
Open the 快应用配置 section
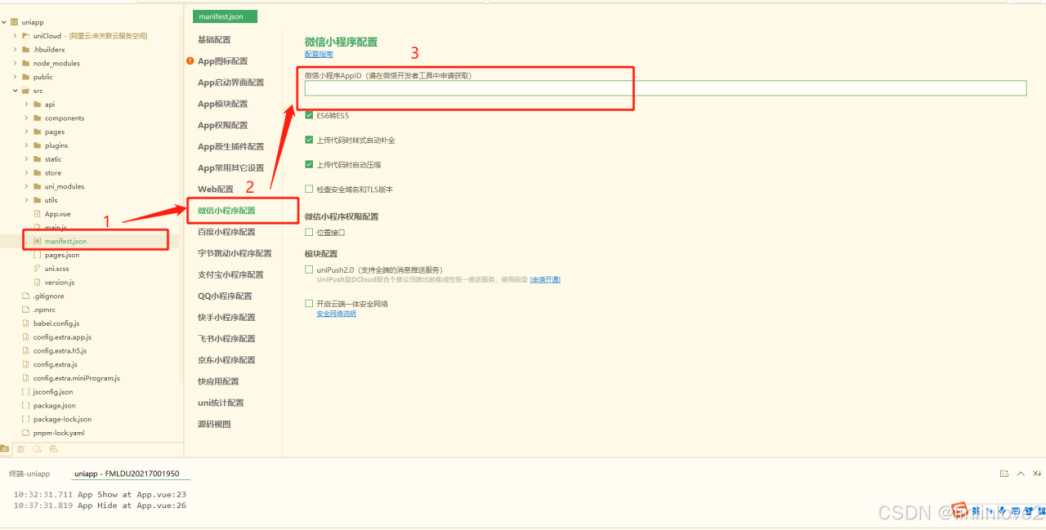(218, 381)
